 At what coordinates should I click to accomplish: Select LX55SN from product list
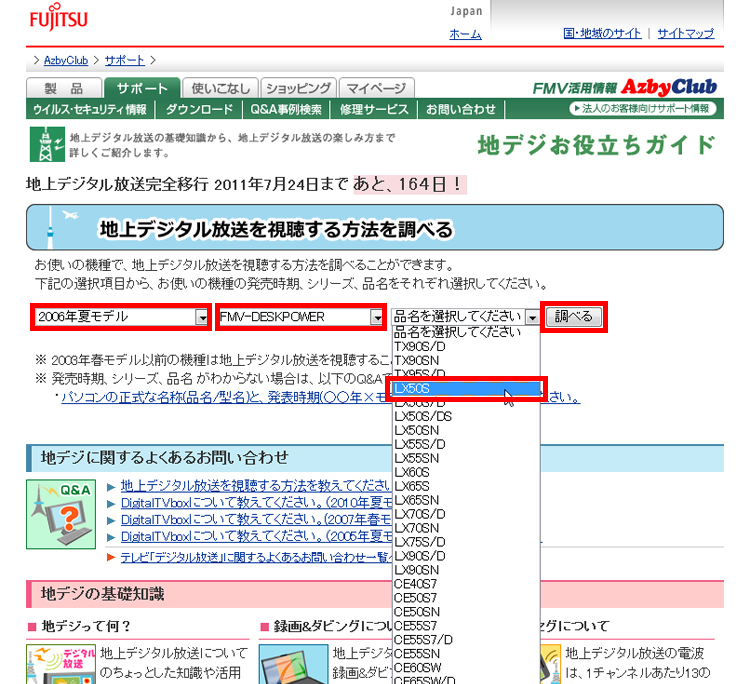click(x=466, y=458)
